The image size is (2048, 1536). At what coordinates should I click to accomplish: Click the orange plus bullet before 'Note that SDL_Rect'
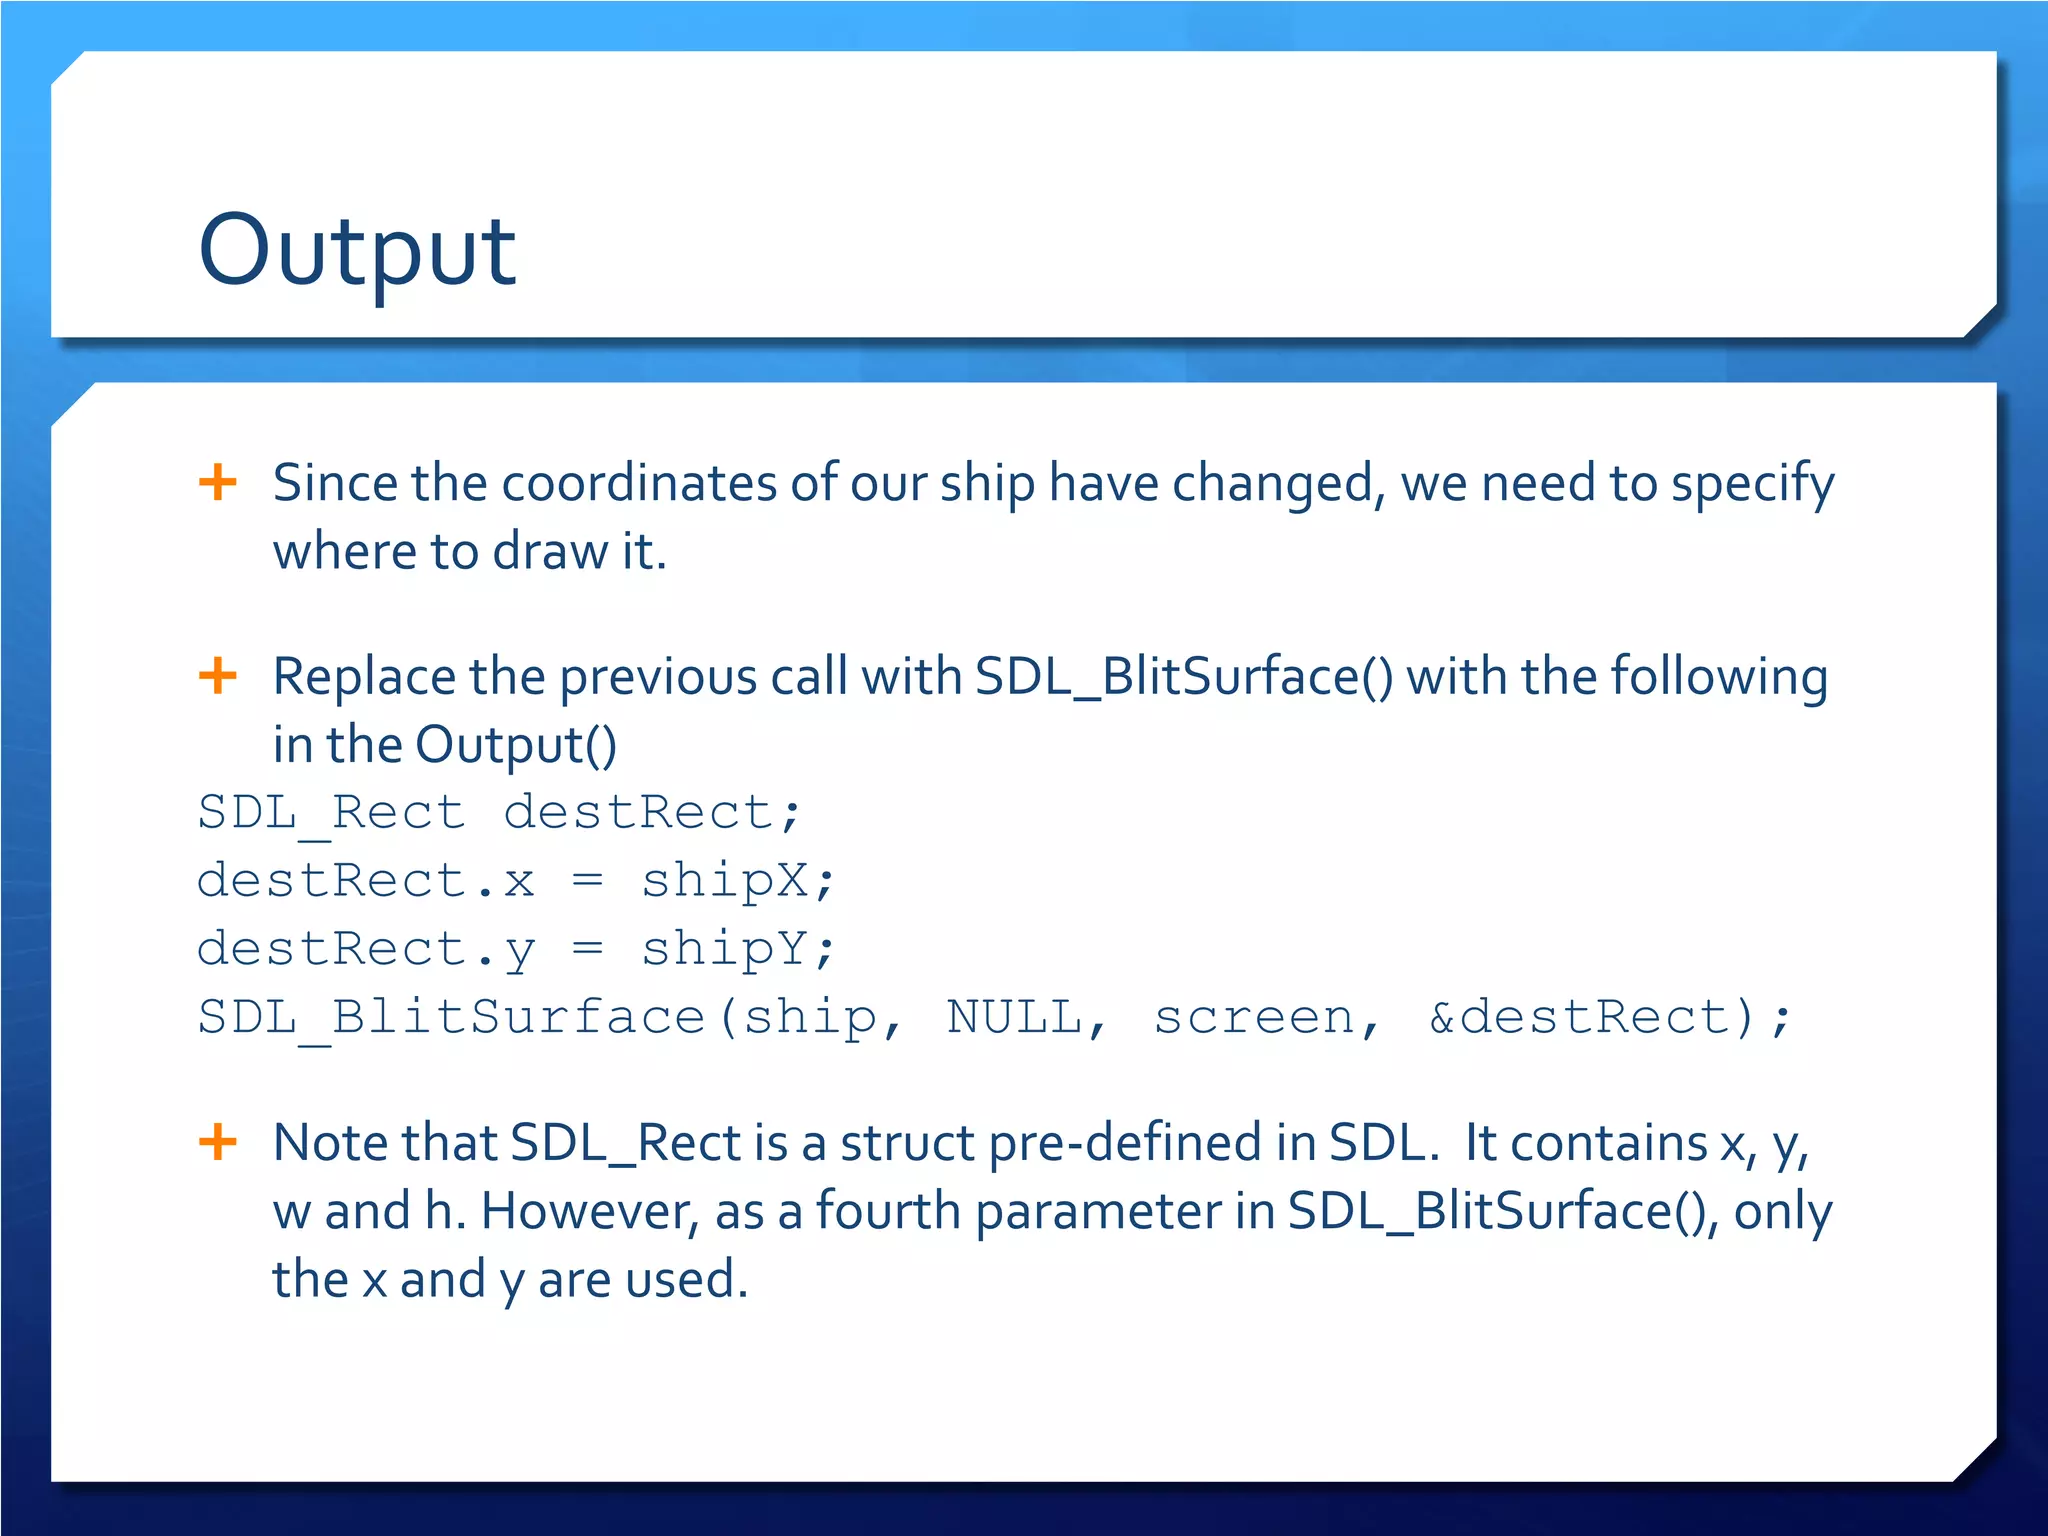pos(217,1142)
